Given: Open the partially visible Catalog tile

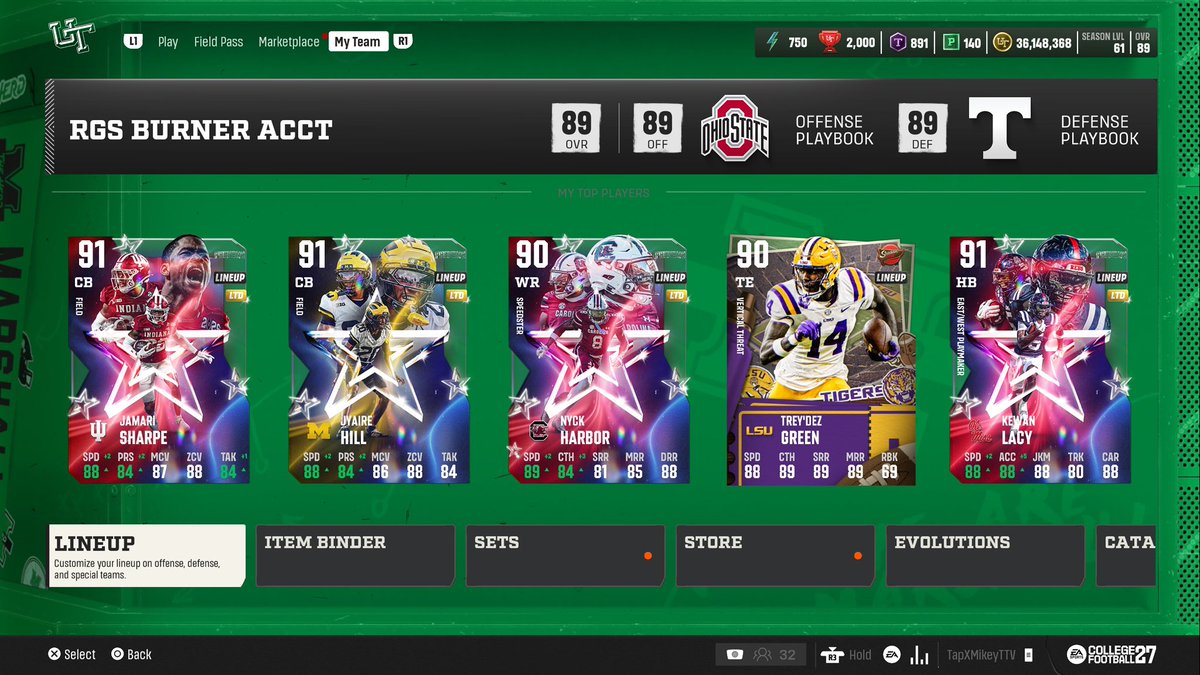Looking at the screenshot, I should coord(1127,555).
